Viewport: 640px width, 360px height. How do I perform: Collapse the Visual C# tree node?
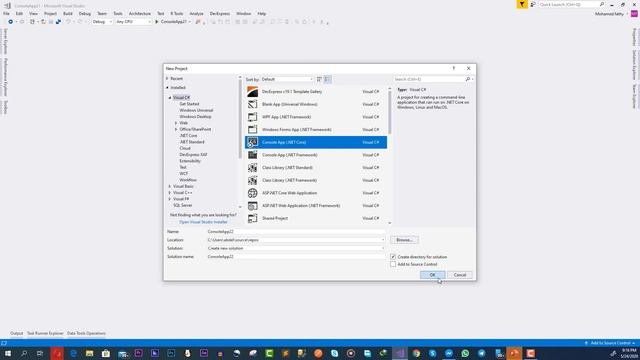click(x=170, y=98)
